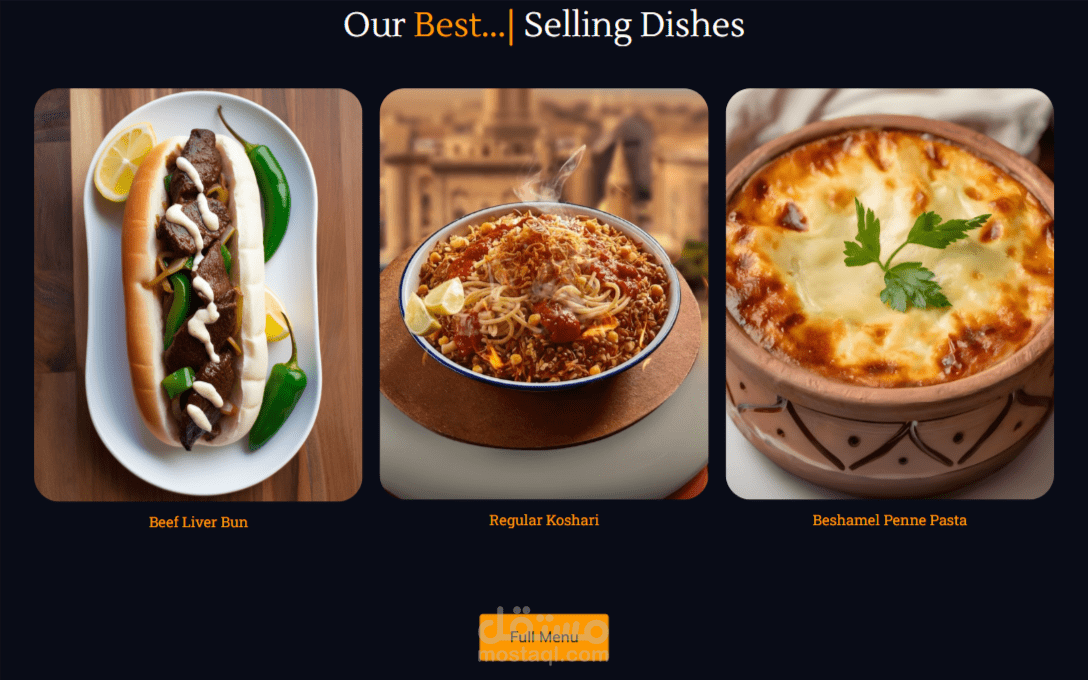Click the orange animated word 'Best...' in heading

[x=459, y=25]
